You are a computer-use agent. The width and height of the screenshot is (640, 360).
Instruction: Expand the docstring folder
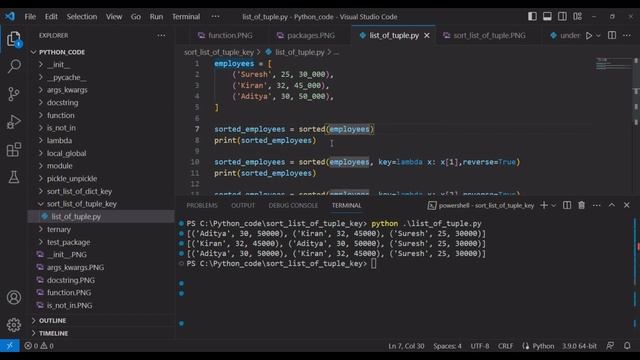(101, 102)
